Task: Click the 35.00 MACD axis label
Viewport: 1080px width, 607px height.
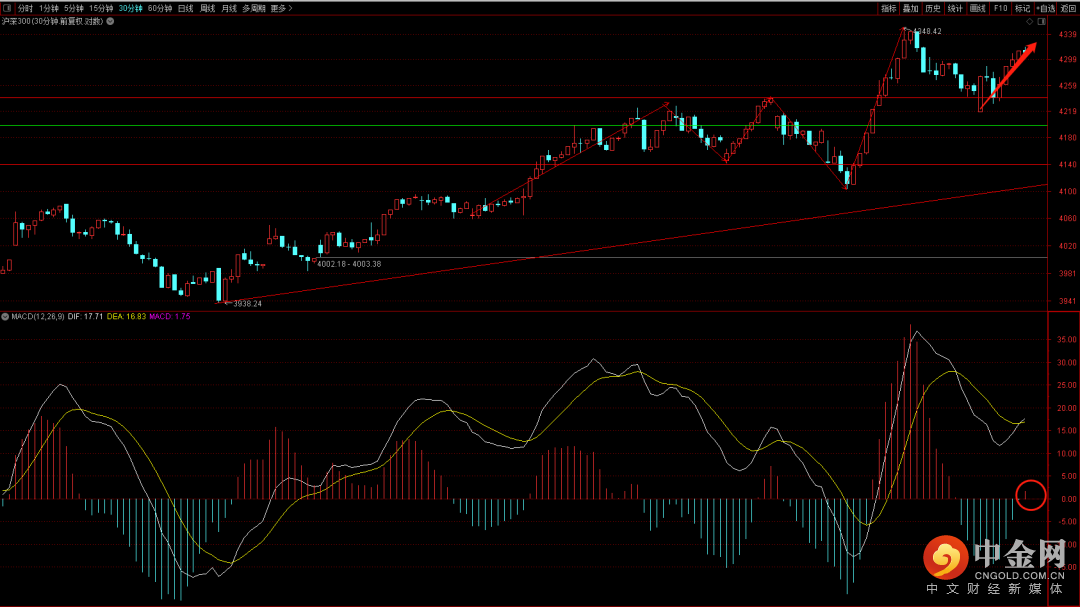Action: click(1067, 340)
